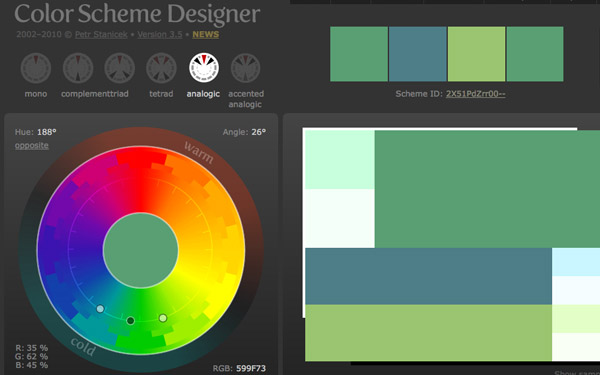This screenshot has height=375, width=600.
Task: Click the opposite hue link
Action: [x=32, y=145]
